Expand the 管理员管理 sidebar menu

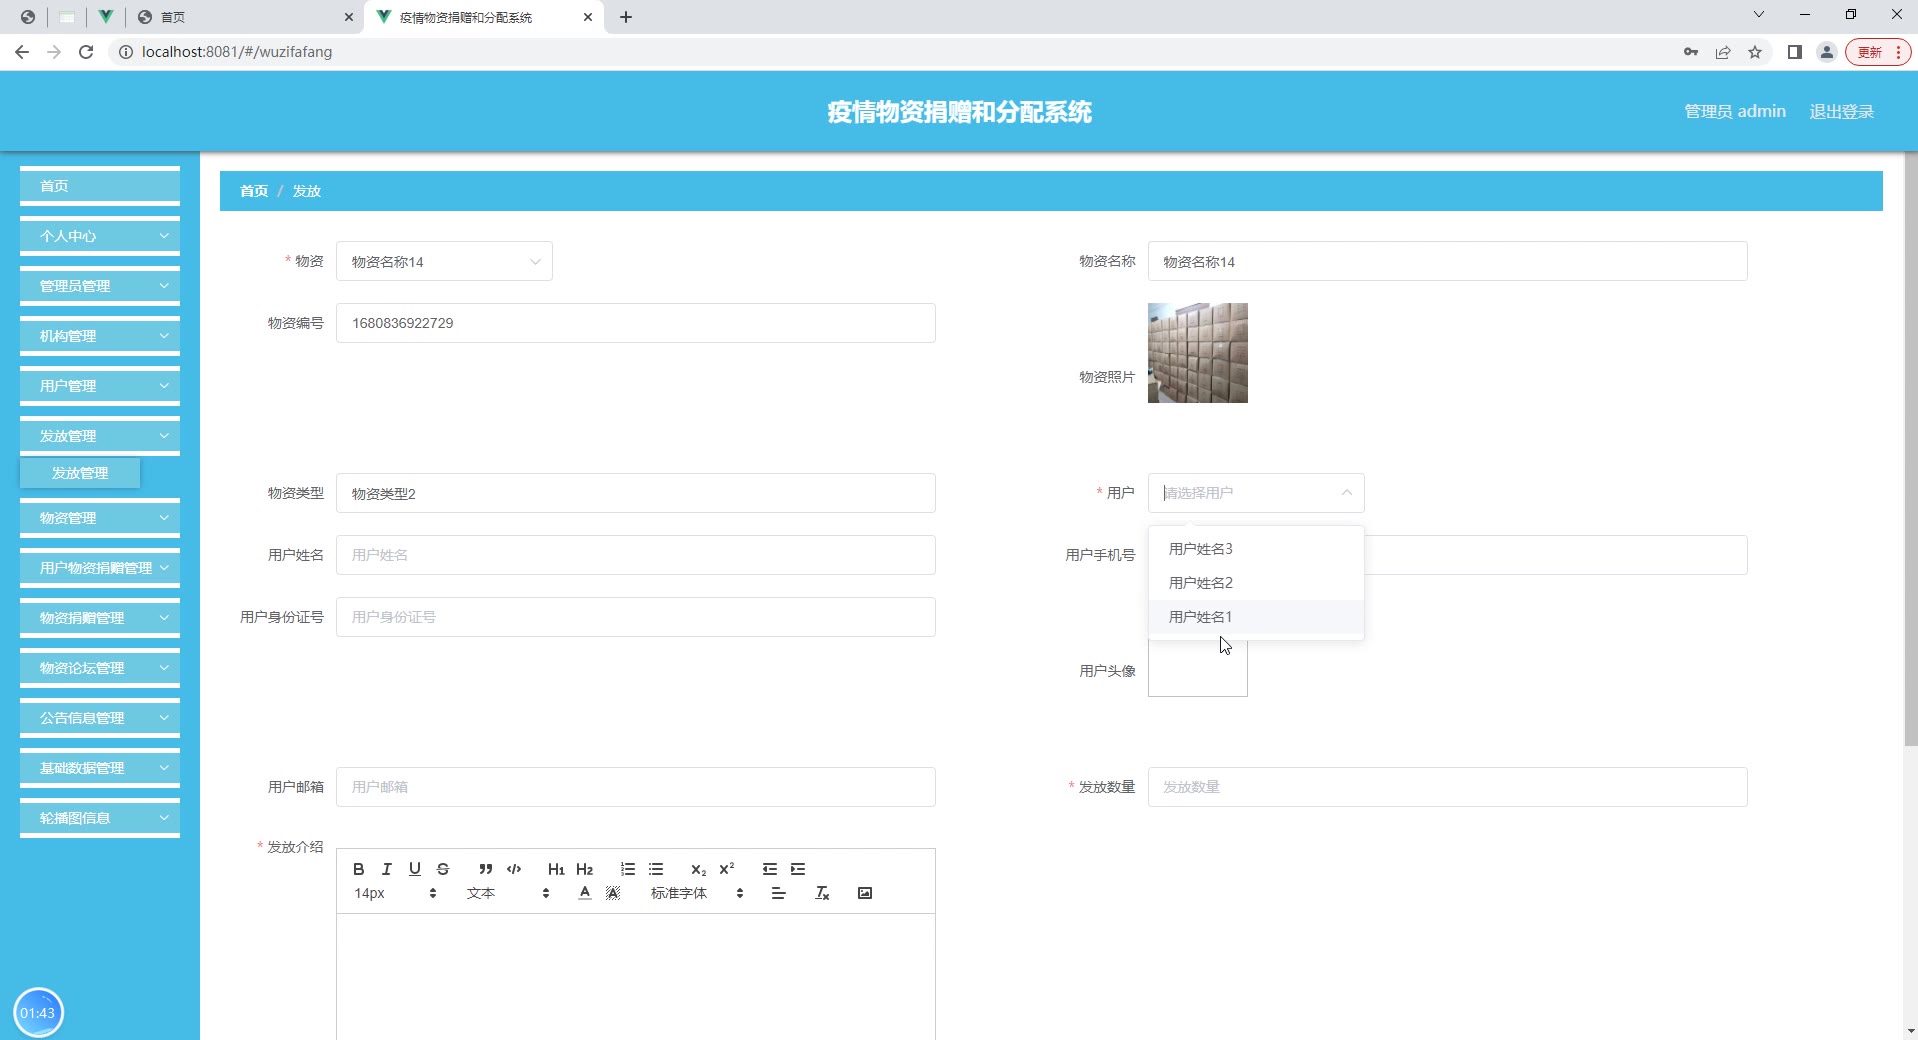pos(100,286)
